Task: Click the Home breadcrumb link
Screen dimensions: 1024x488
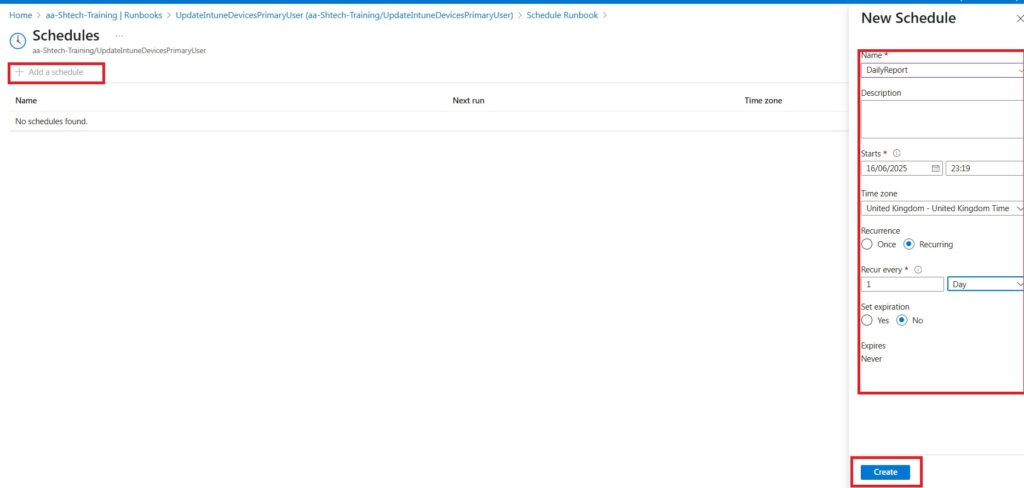Action: 20,16
